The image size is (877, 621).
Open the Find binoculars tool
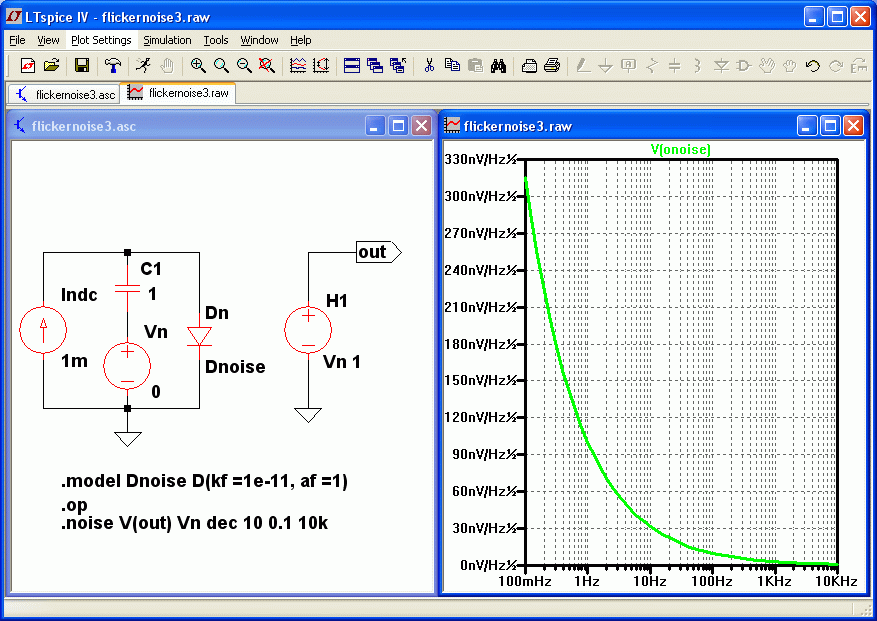(x=498, y=65)
